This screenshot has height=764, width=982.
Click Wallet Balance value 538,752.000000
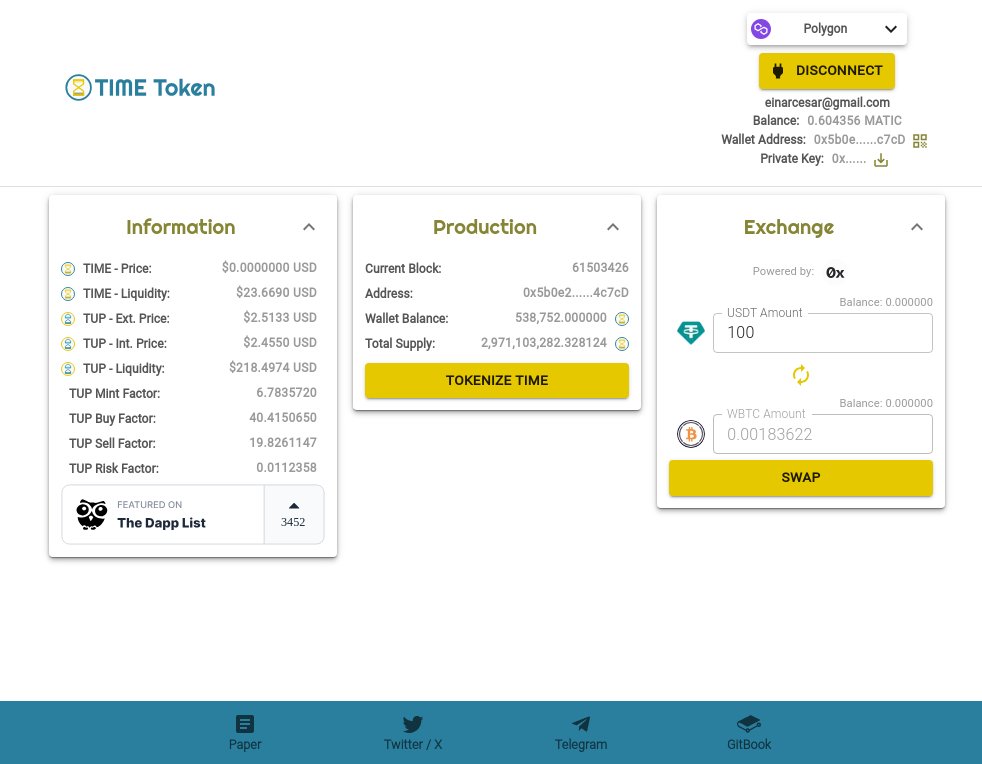click(561, 317)
